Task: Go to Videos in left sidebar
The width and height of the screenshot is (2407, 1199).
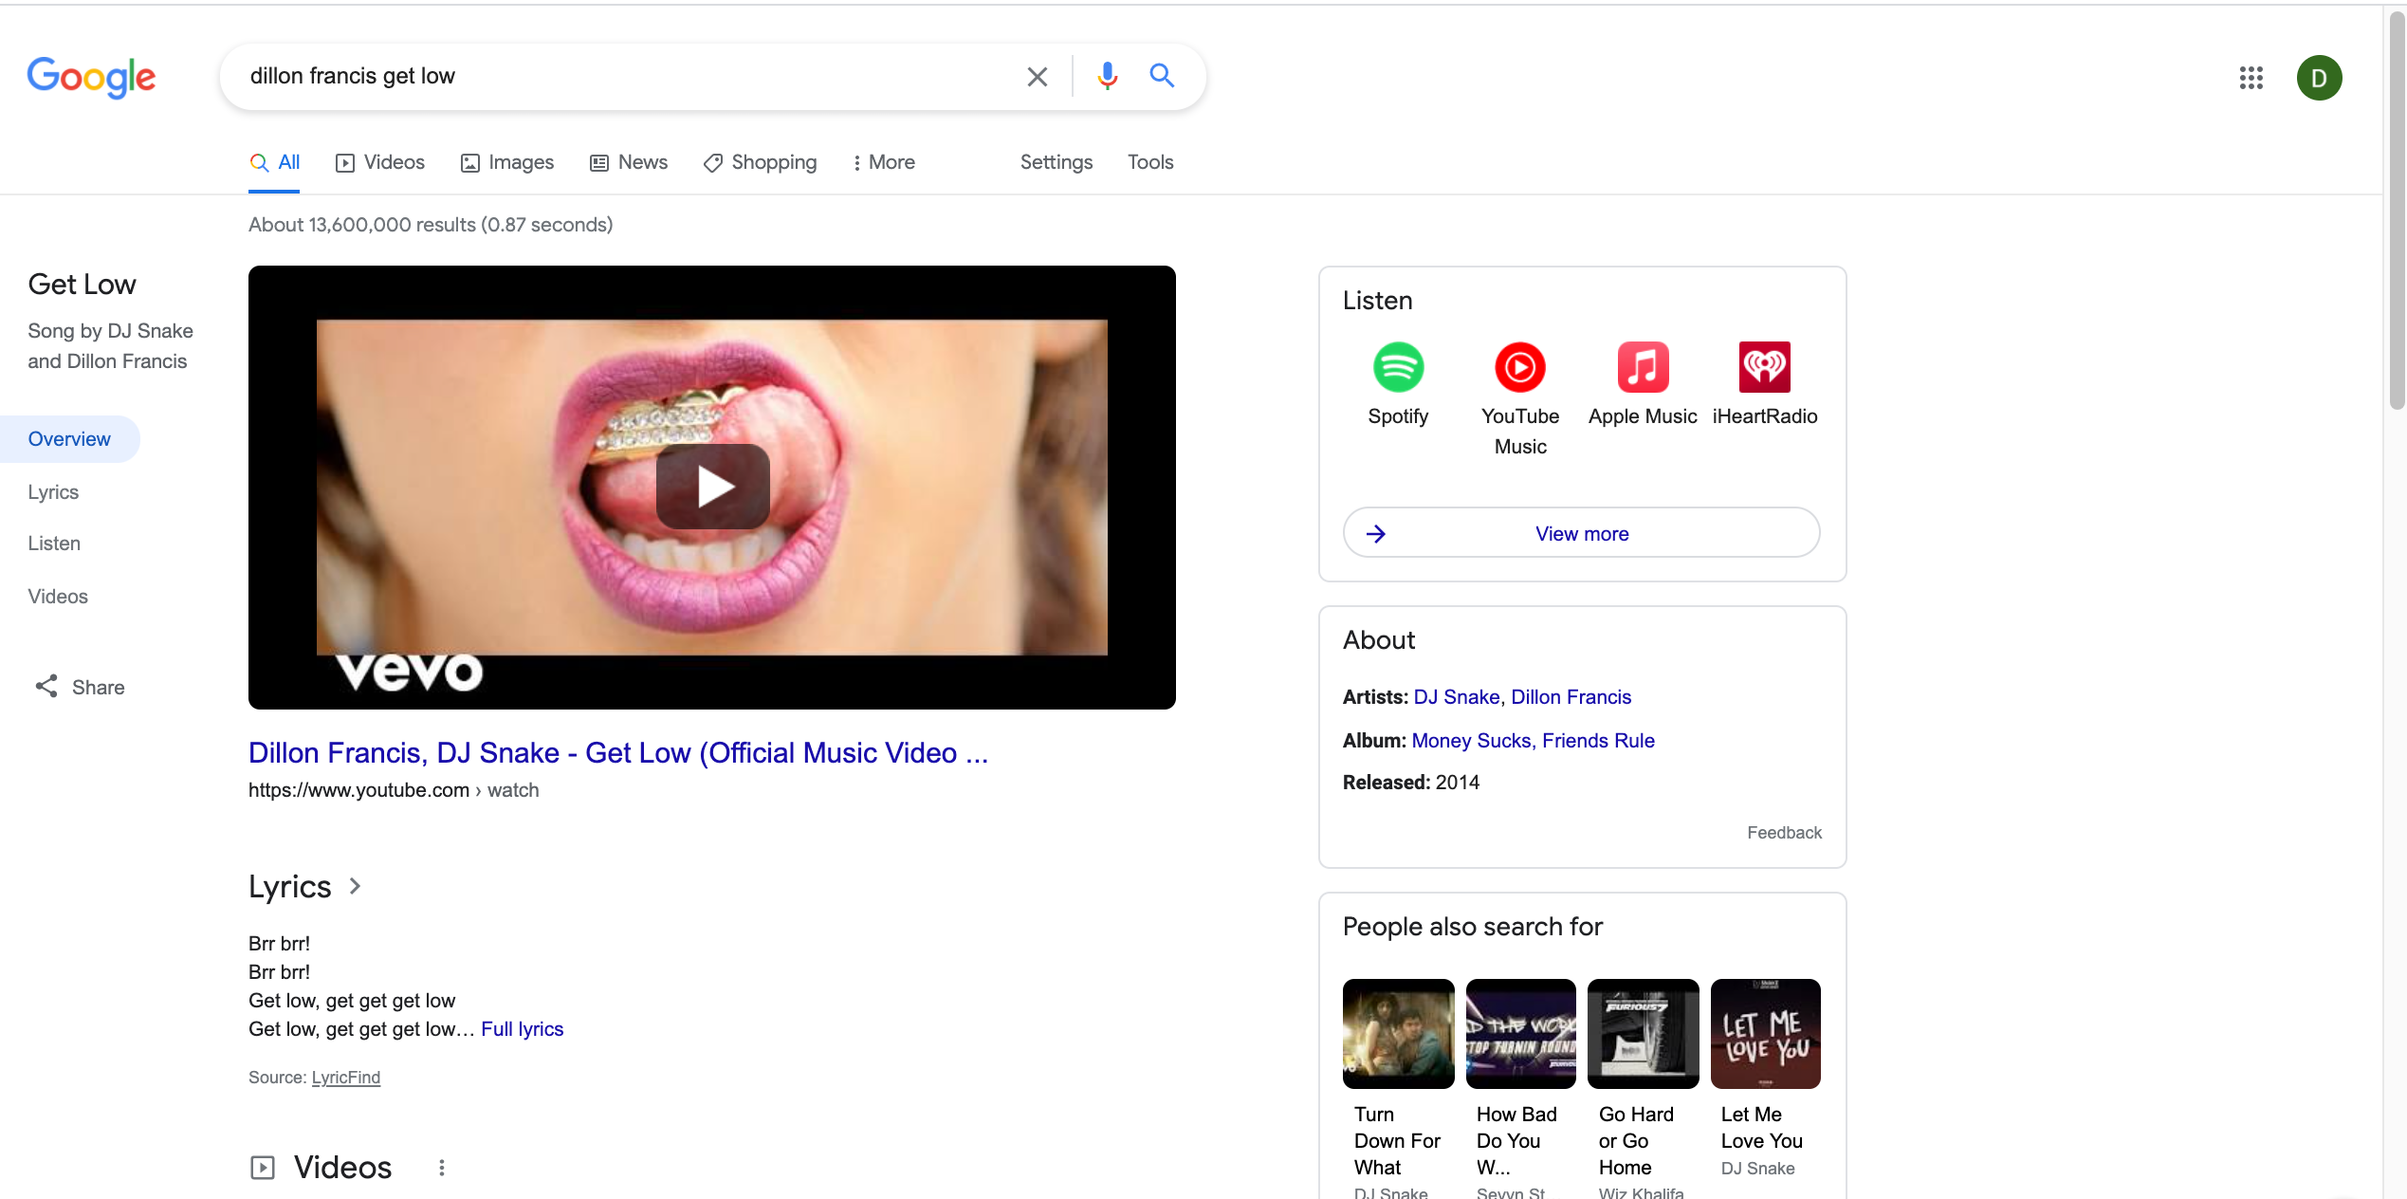Action: coord(58,596)
